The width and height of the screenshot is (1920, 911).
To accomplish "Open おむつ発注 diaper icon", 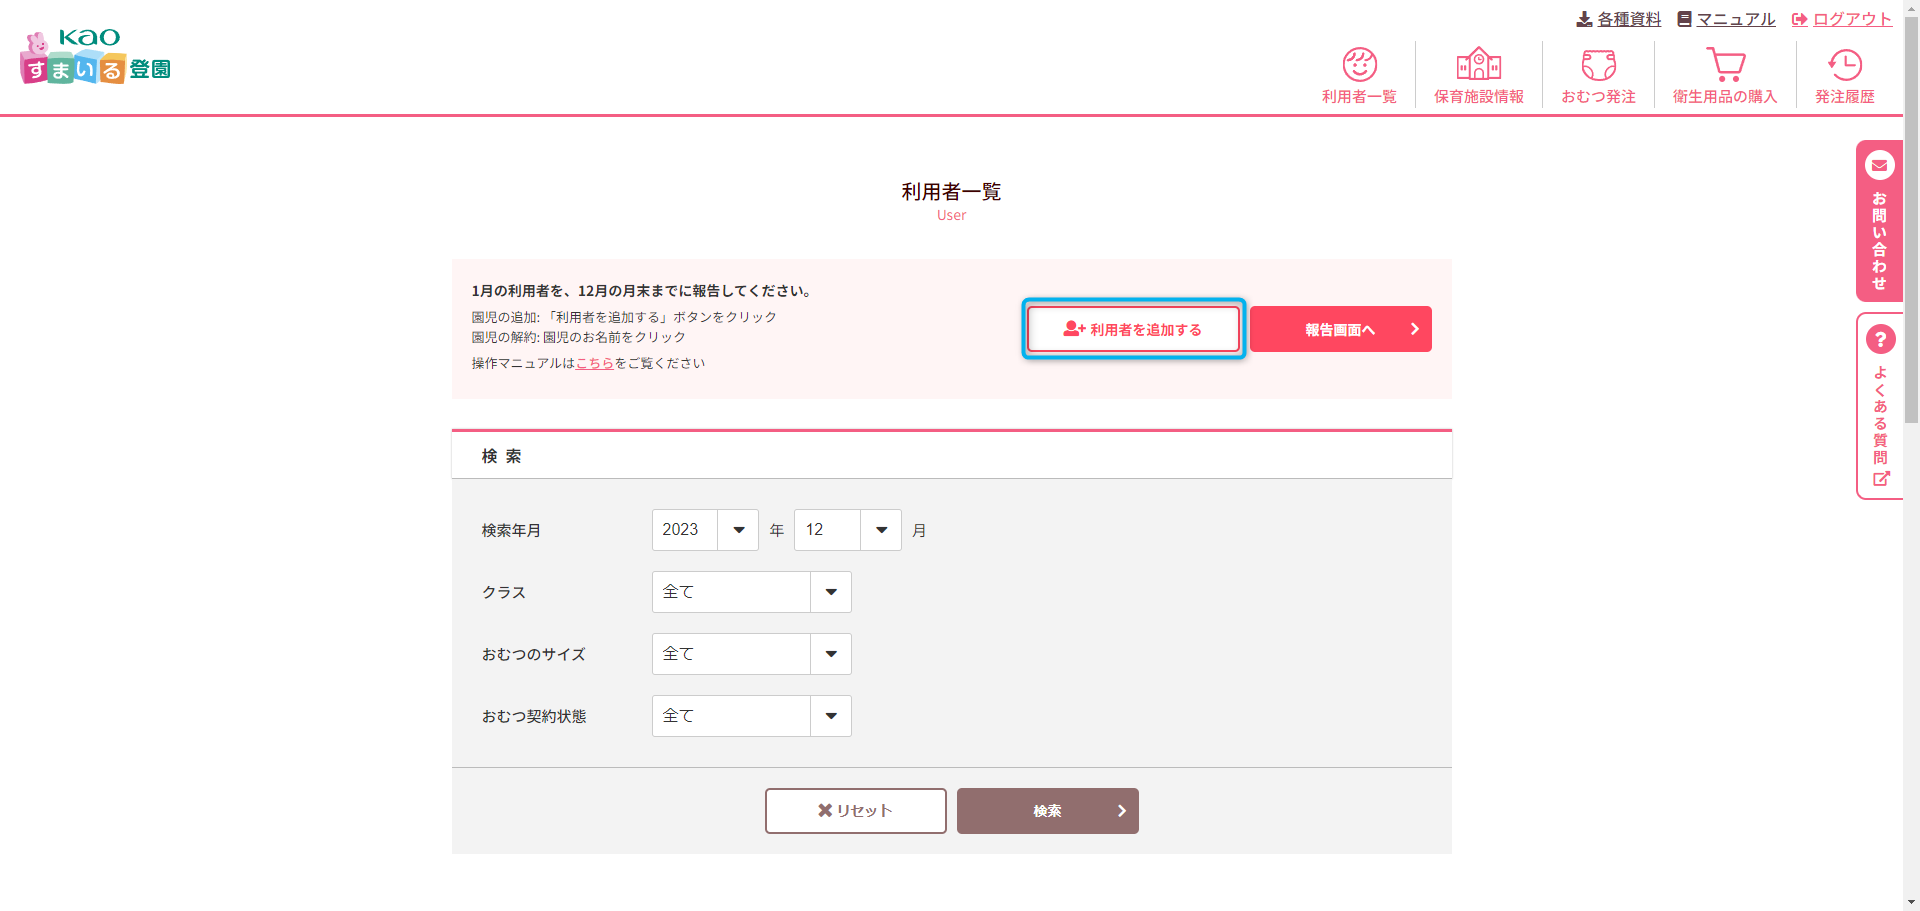I will (1598, 65).
